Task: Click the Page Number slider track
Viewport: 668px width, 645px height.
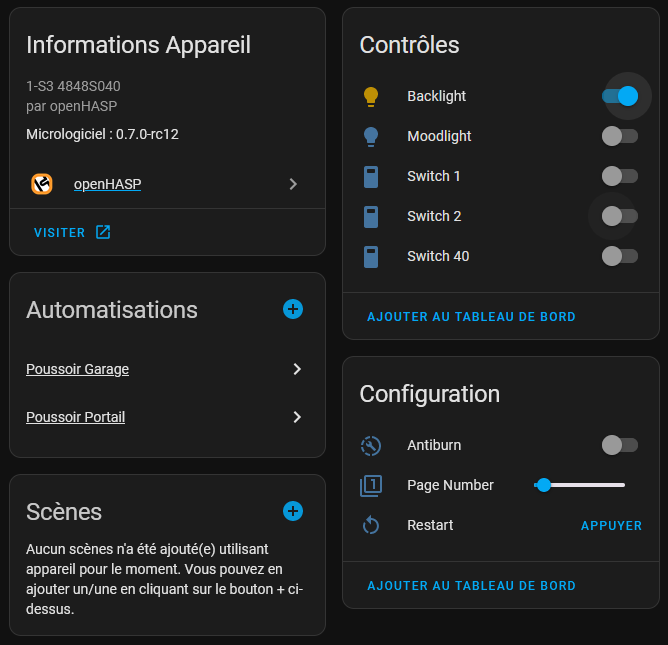Action: click(x=579, y=485)
